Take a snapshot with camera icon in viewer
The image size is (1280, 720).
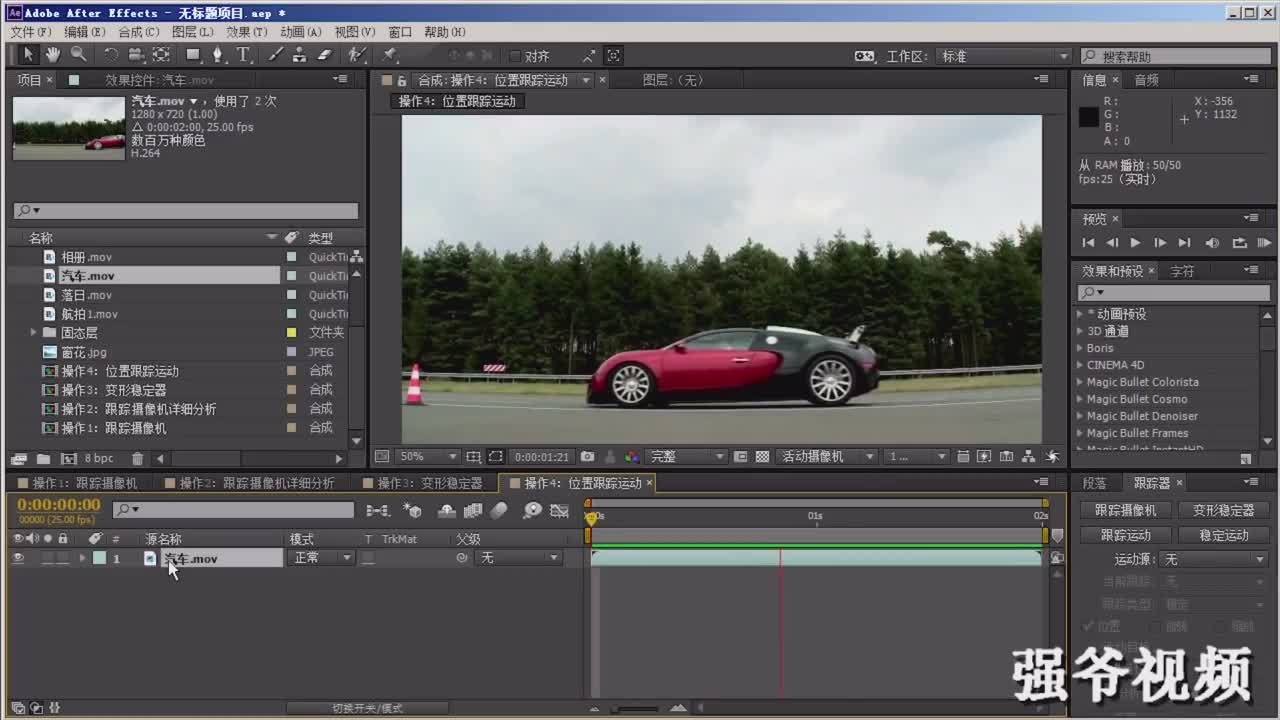point(588,457)
